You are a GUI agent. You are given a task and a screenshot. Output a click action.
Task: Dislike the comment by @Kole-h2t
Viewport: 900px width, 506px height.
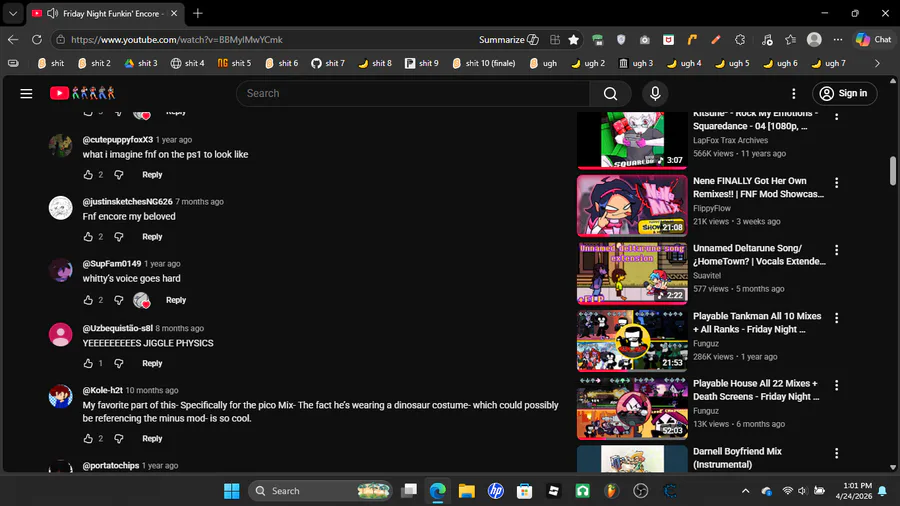(119, 438)
